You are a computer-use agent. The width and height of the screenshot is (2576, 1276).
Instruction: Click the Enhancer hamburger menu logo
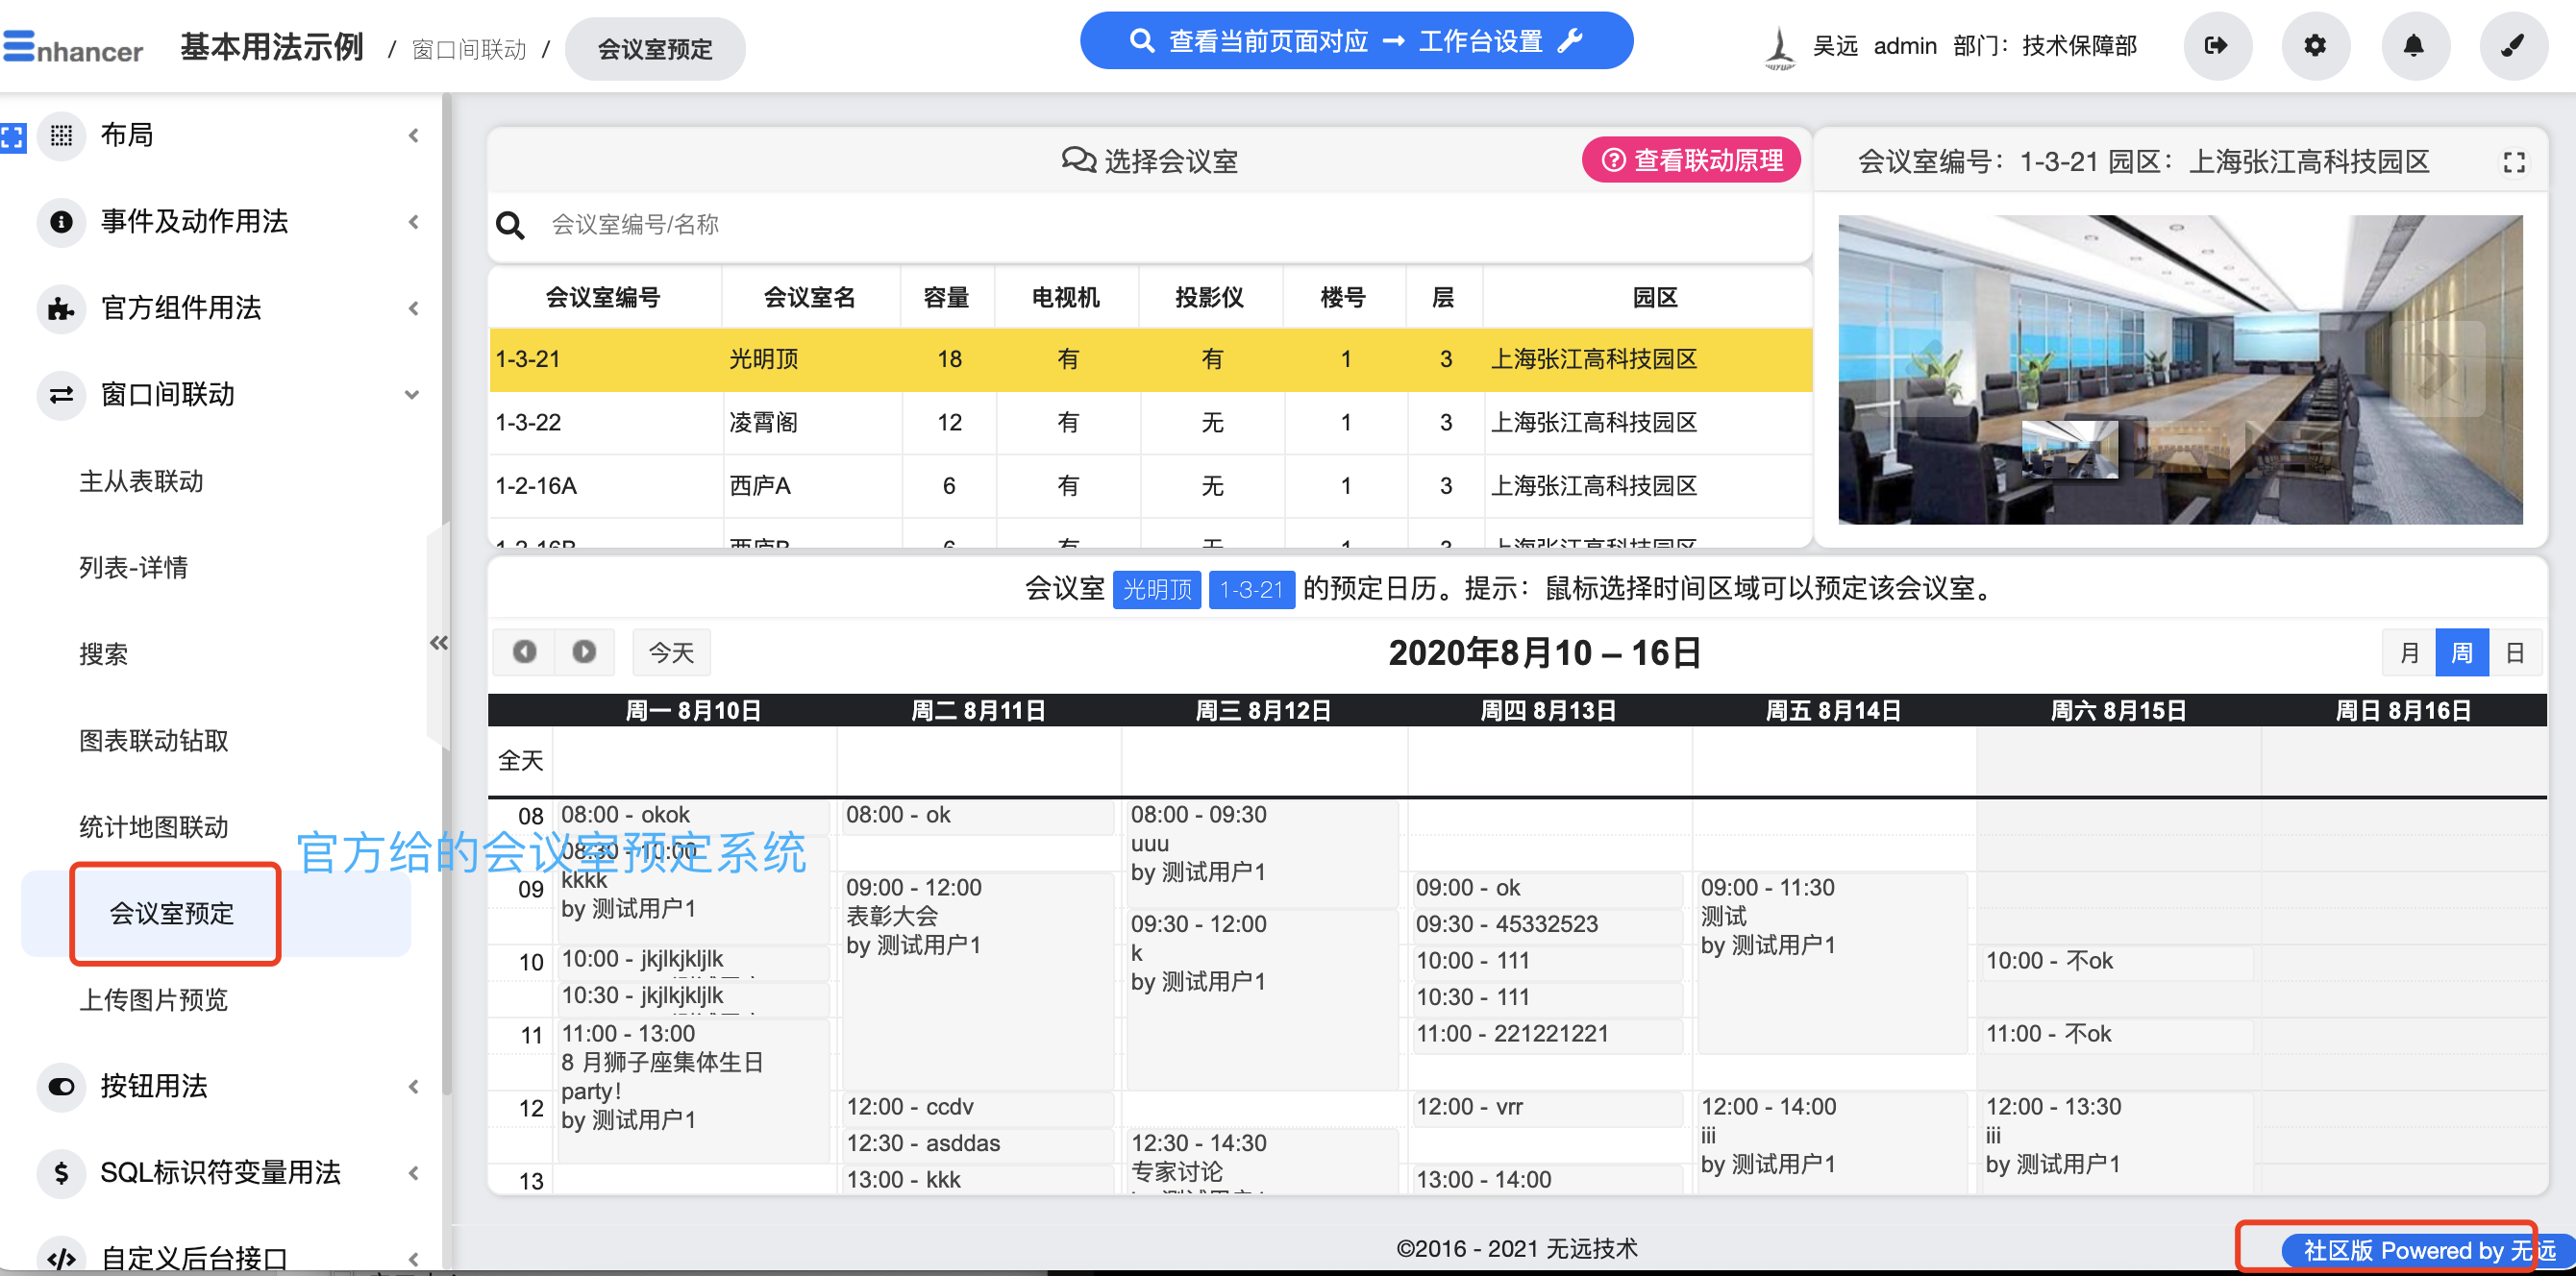18,46
